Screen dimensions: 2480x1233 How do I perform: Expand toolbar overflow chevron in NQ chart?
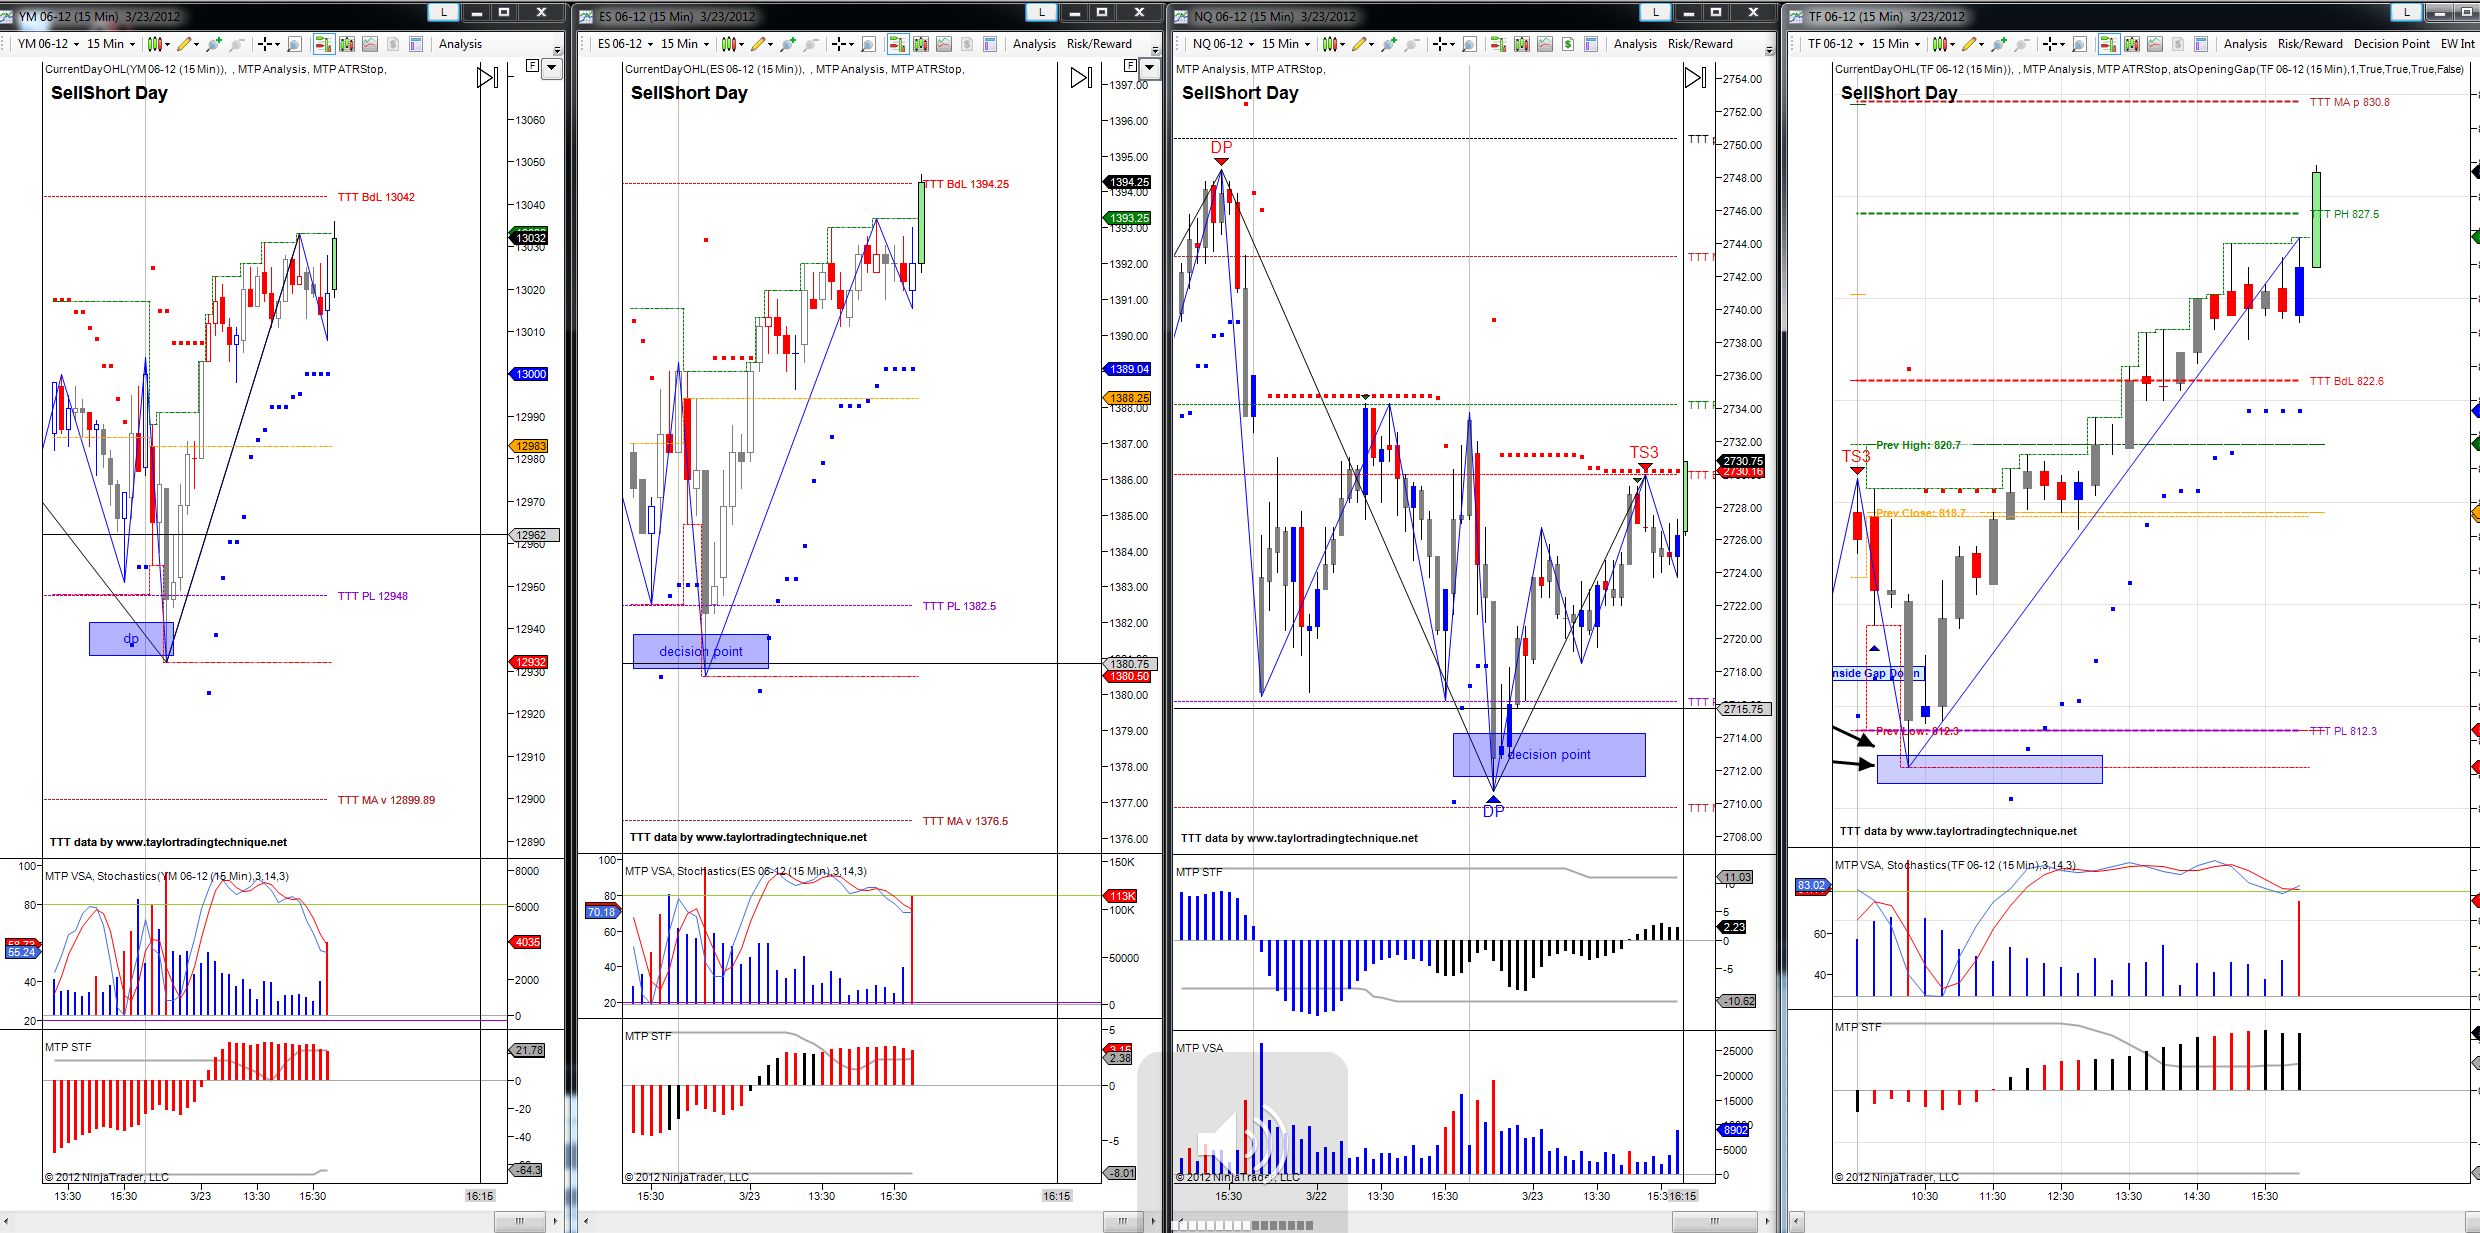1769,48
